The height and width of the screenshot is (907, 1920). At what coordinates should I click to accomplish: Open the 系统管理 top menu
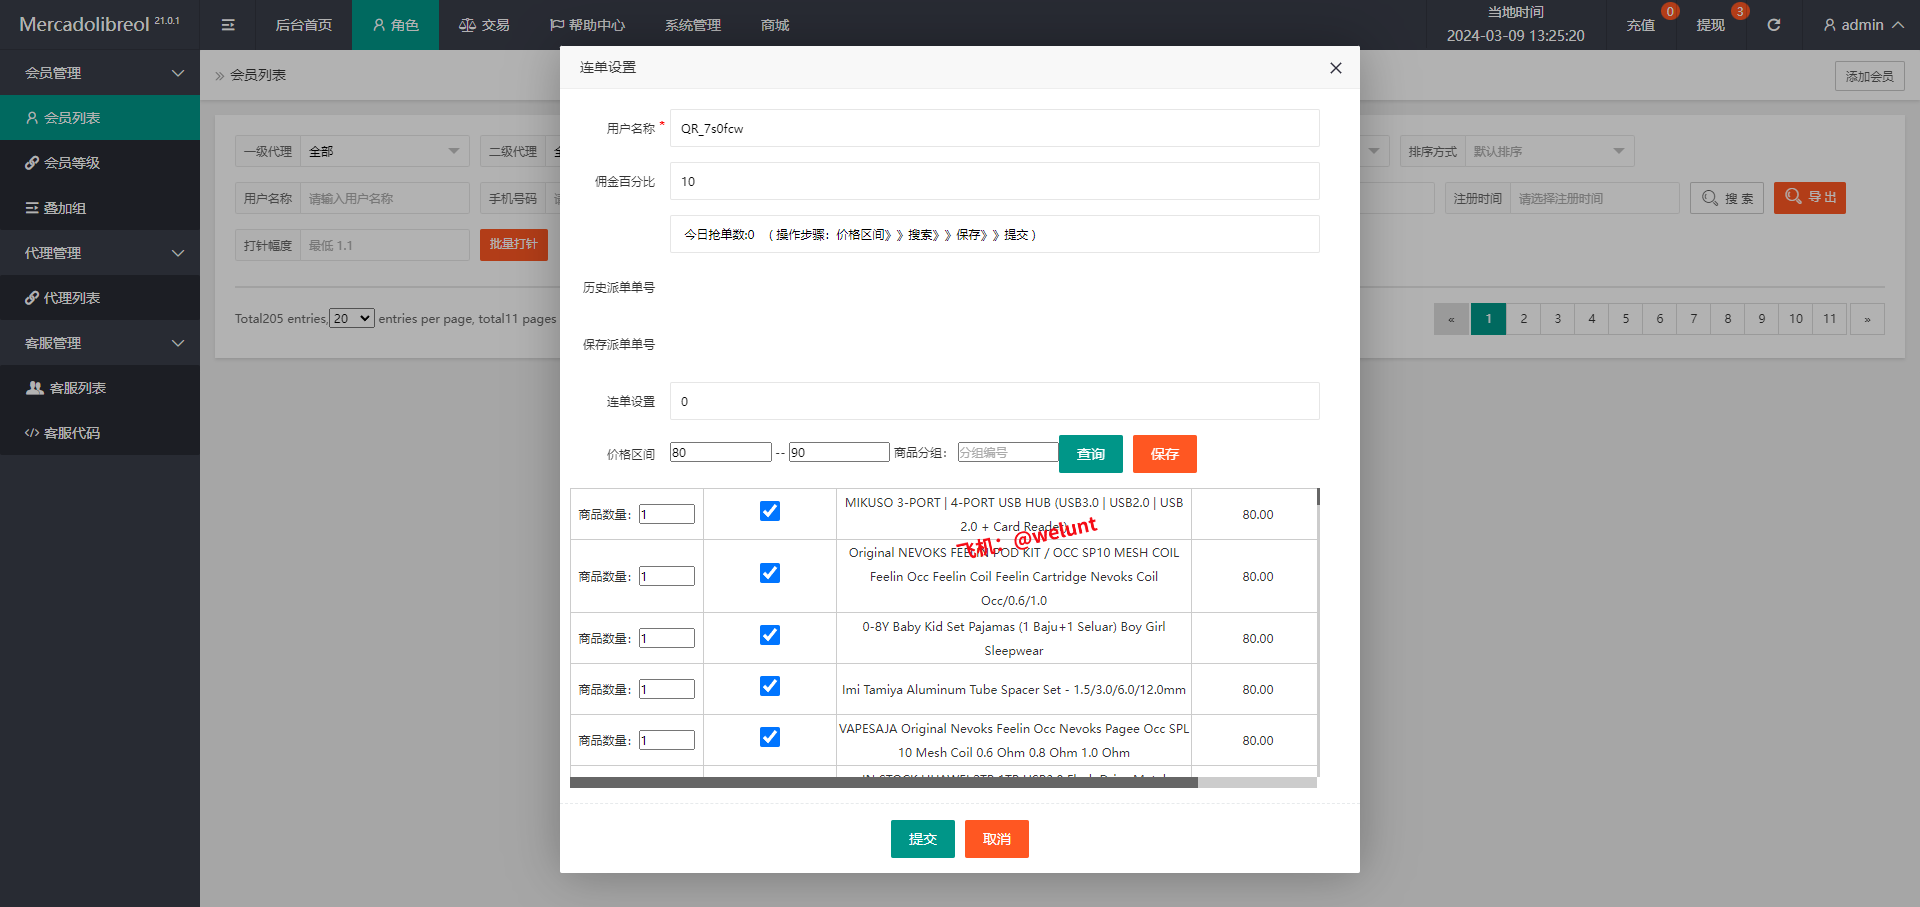pos(692,25)
